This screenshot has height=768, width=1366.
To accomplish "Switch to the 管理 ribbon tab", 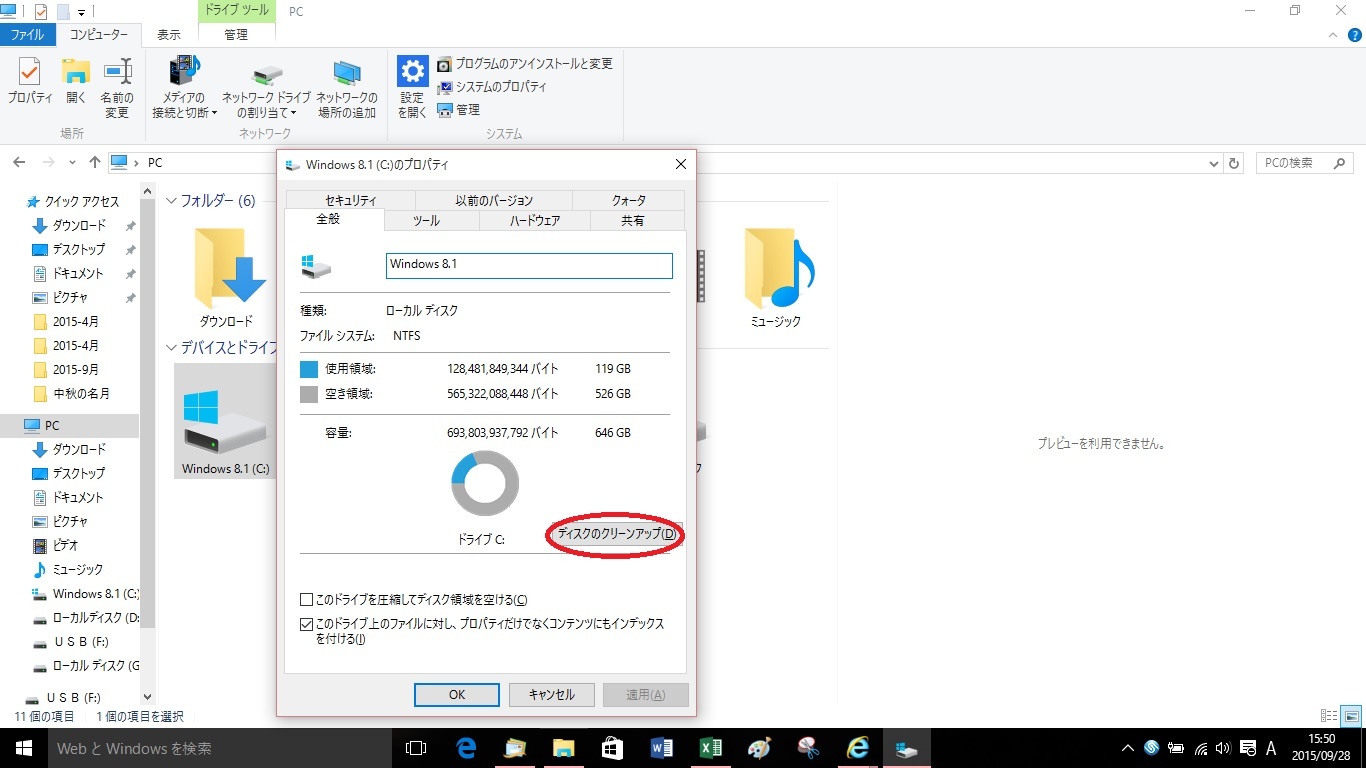I will [236, 35].
